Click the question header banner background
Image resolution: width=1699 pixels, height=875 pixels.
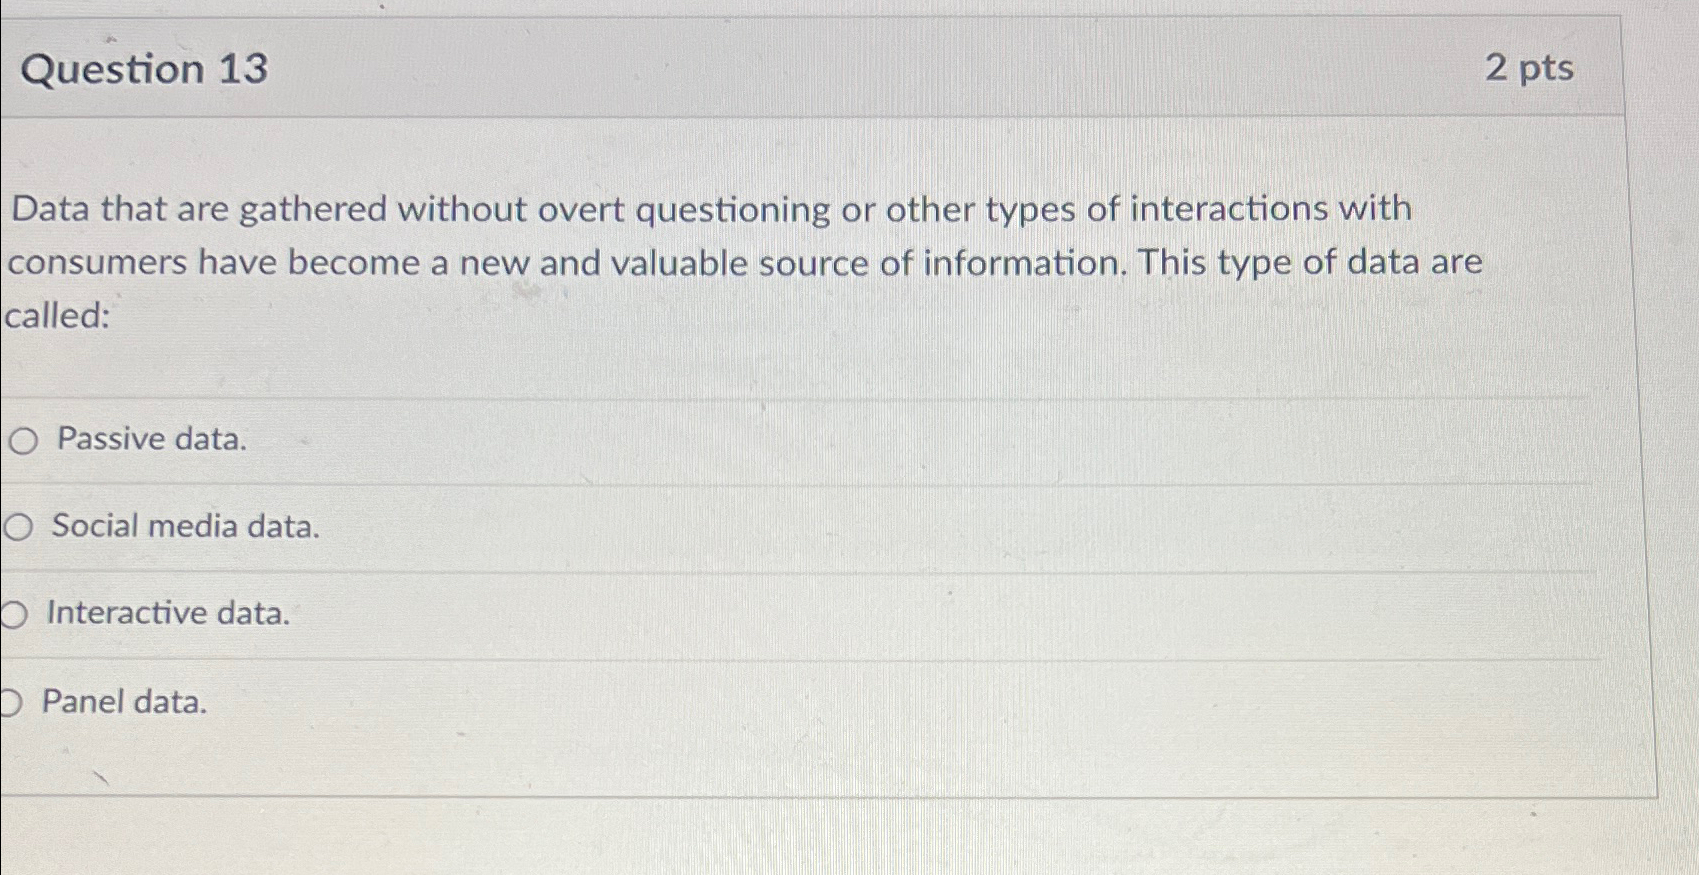pyautogui.click(x=800, y=70)
